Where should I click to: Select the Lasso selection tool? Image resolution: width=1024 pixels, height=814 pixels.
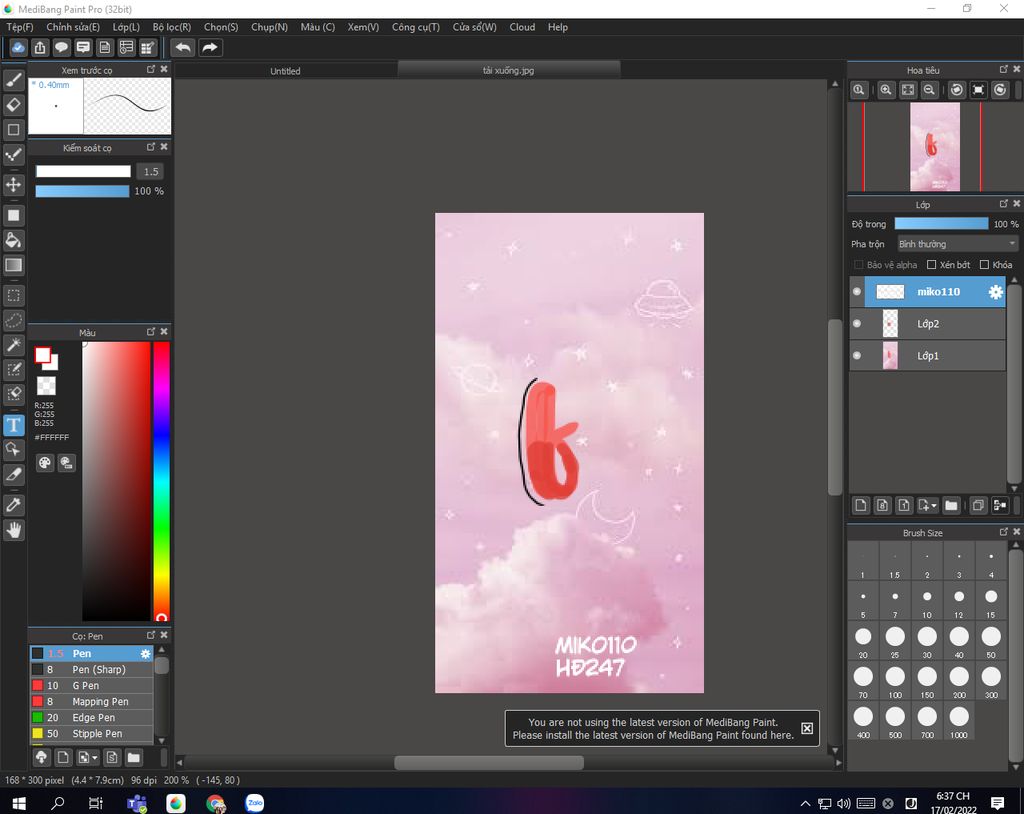click(x=14, y=320)
